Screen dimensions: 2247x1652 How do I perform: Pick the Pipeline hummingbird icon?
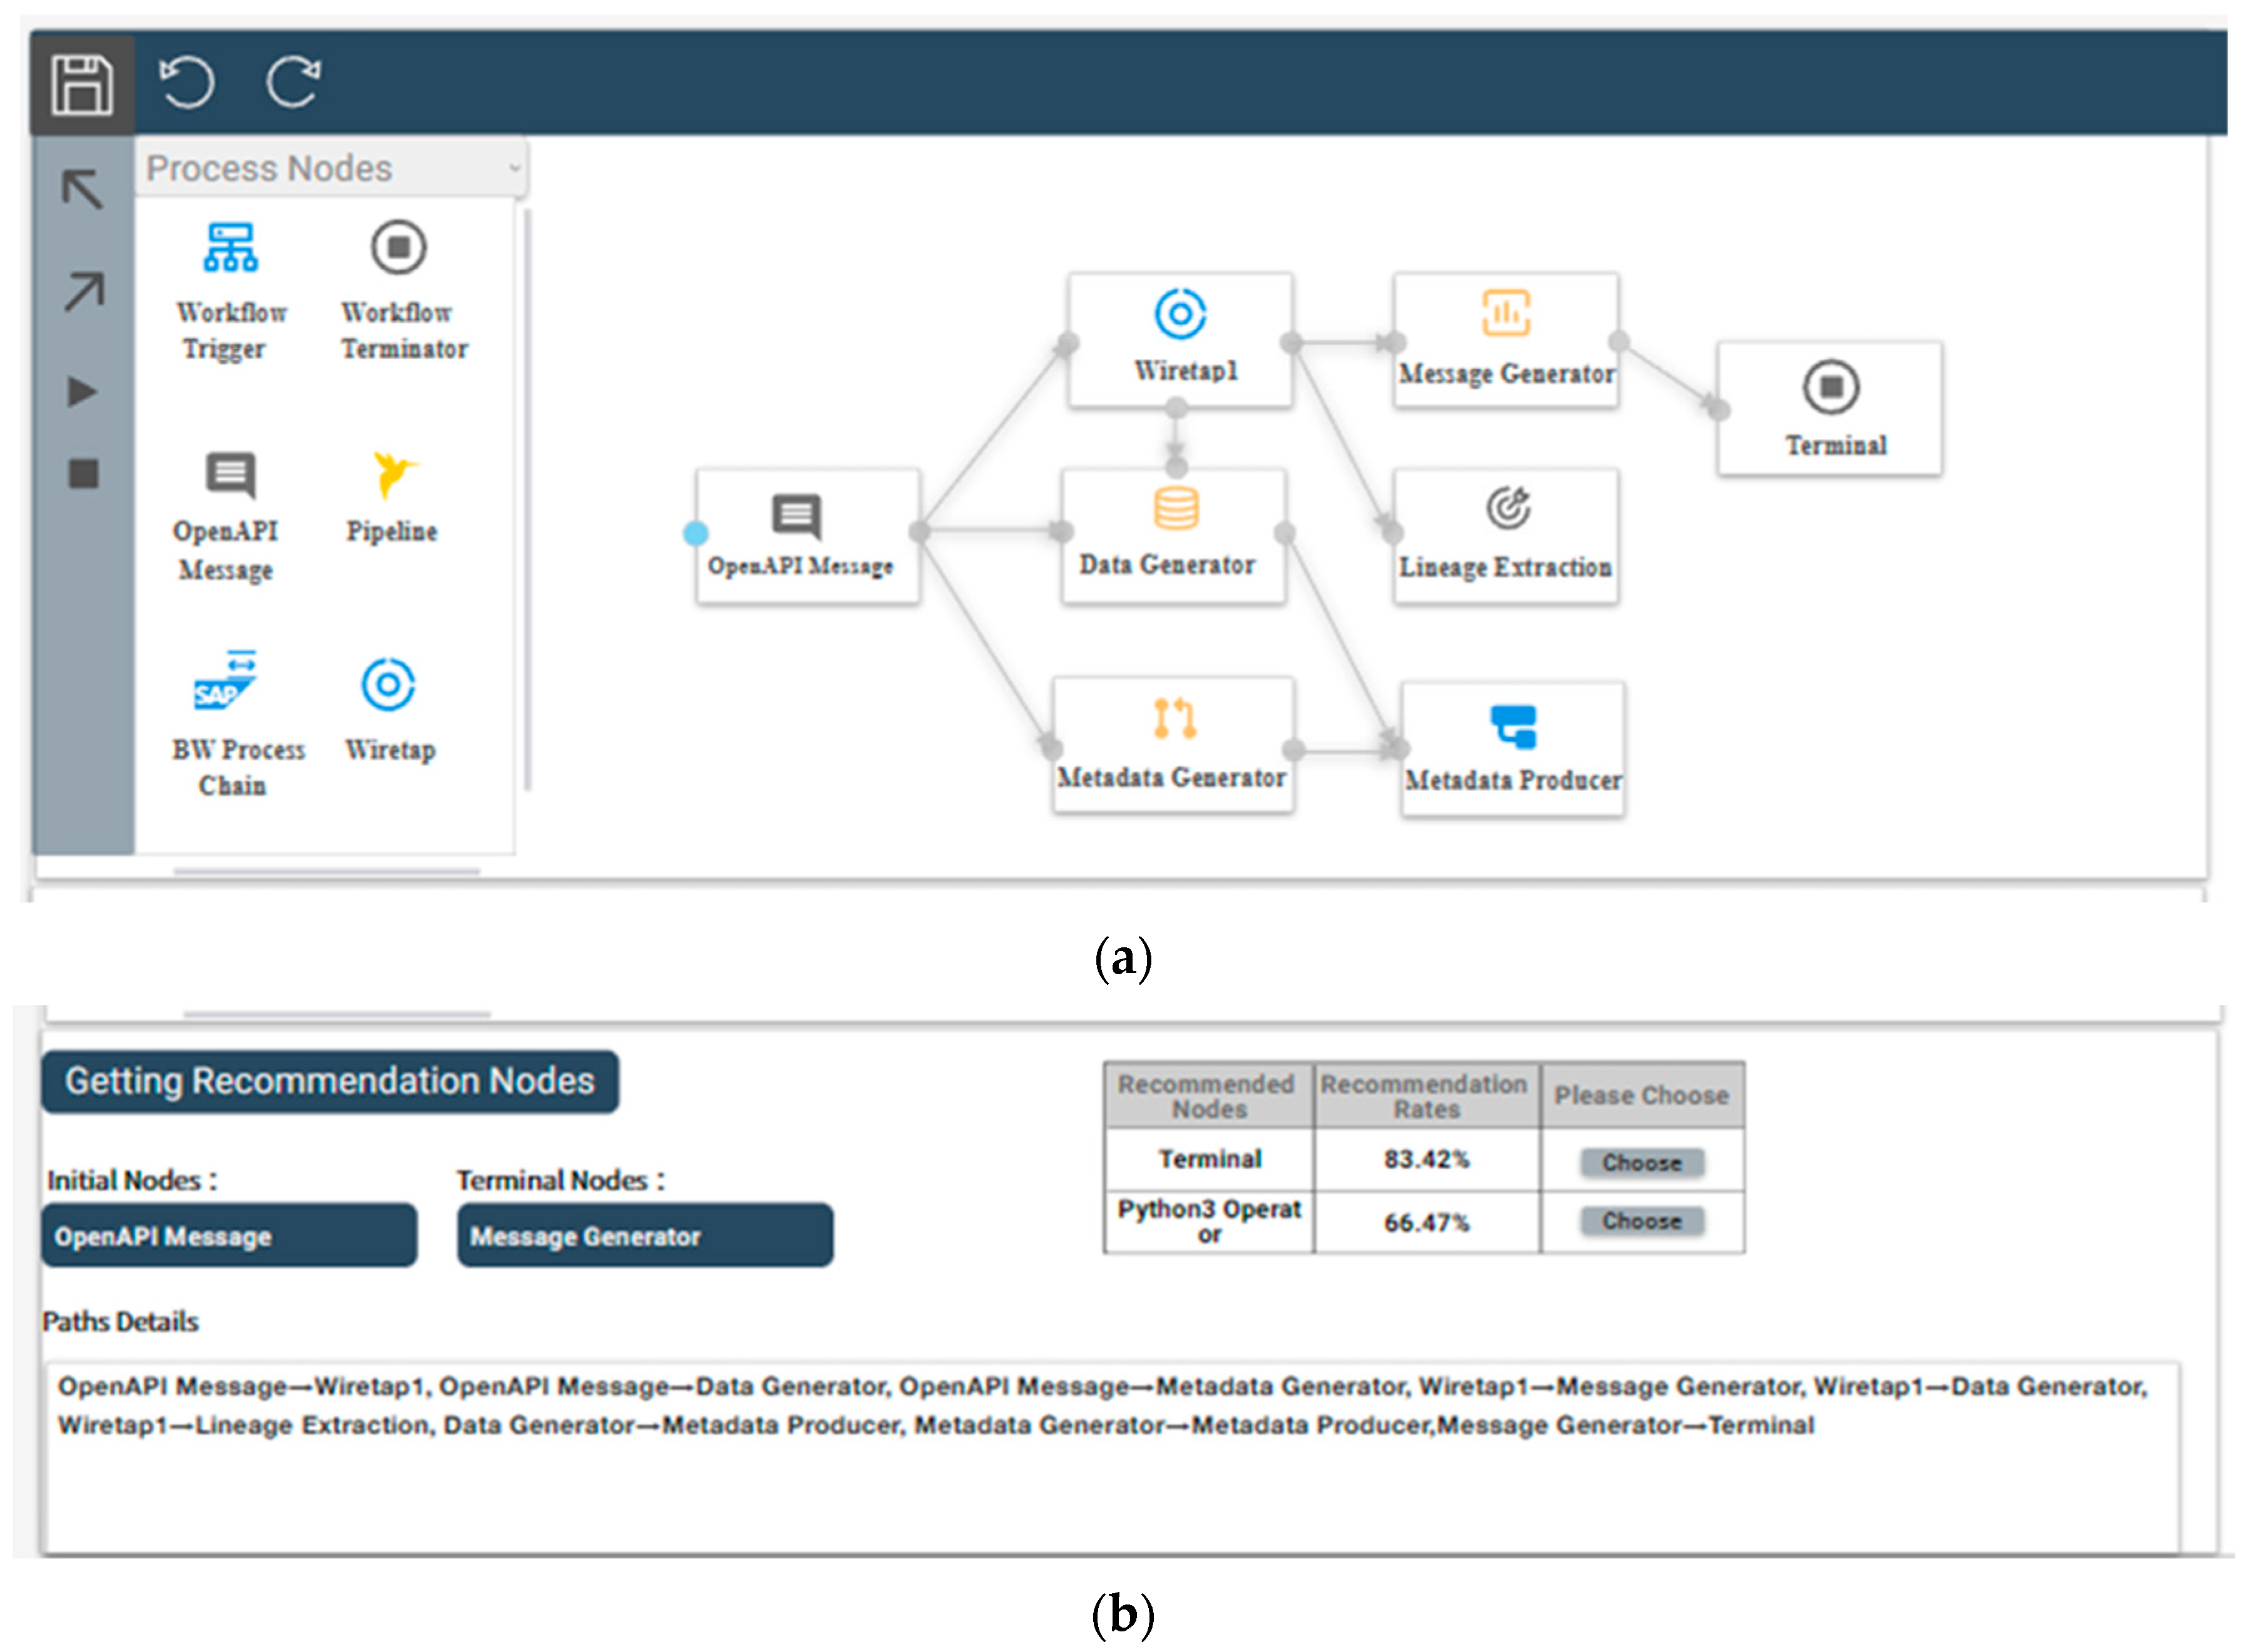(x=392, y=474)
